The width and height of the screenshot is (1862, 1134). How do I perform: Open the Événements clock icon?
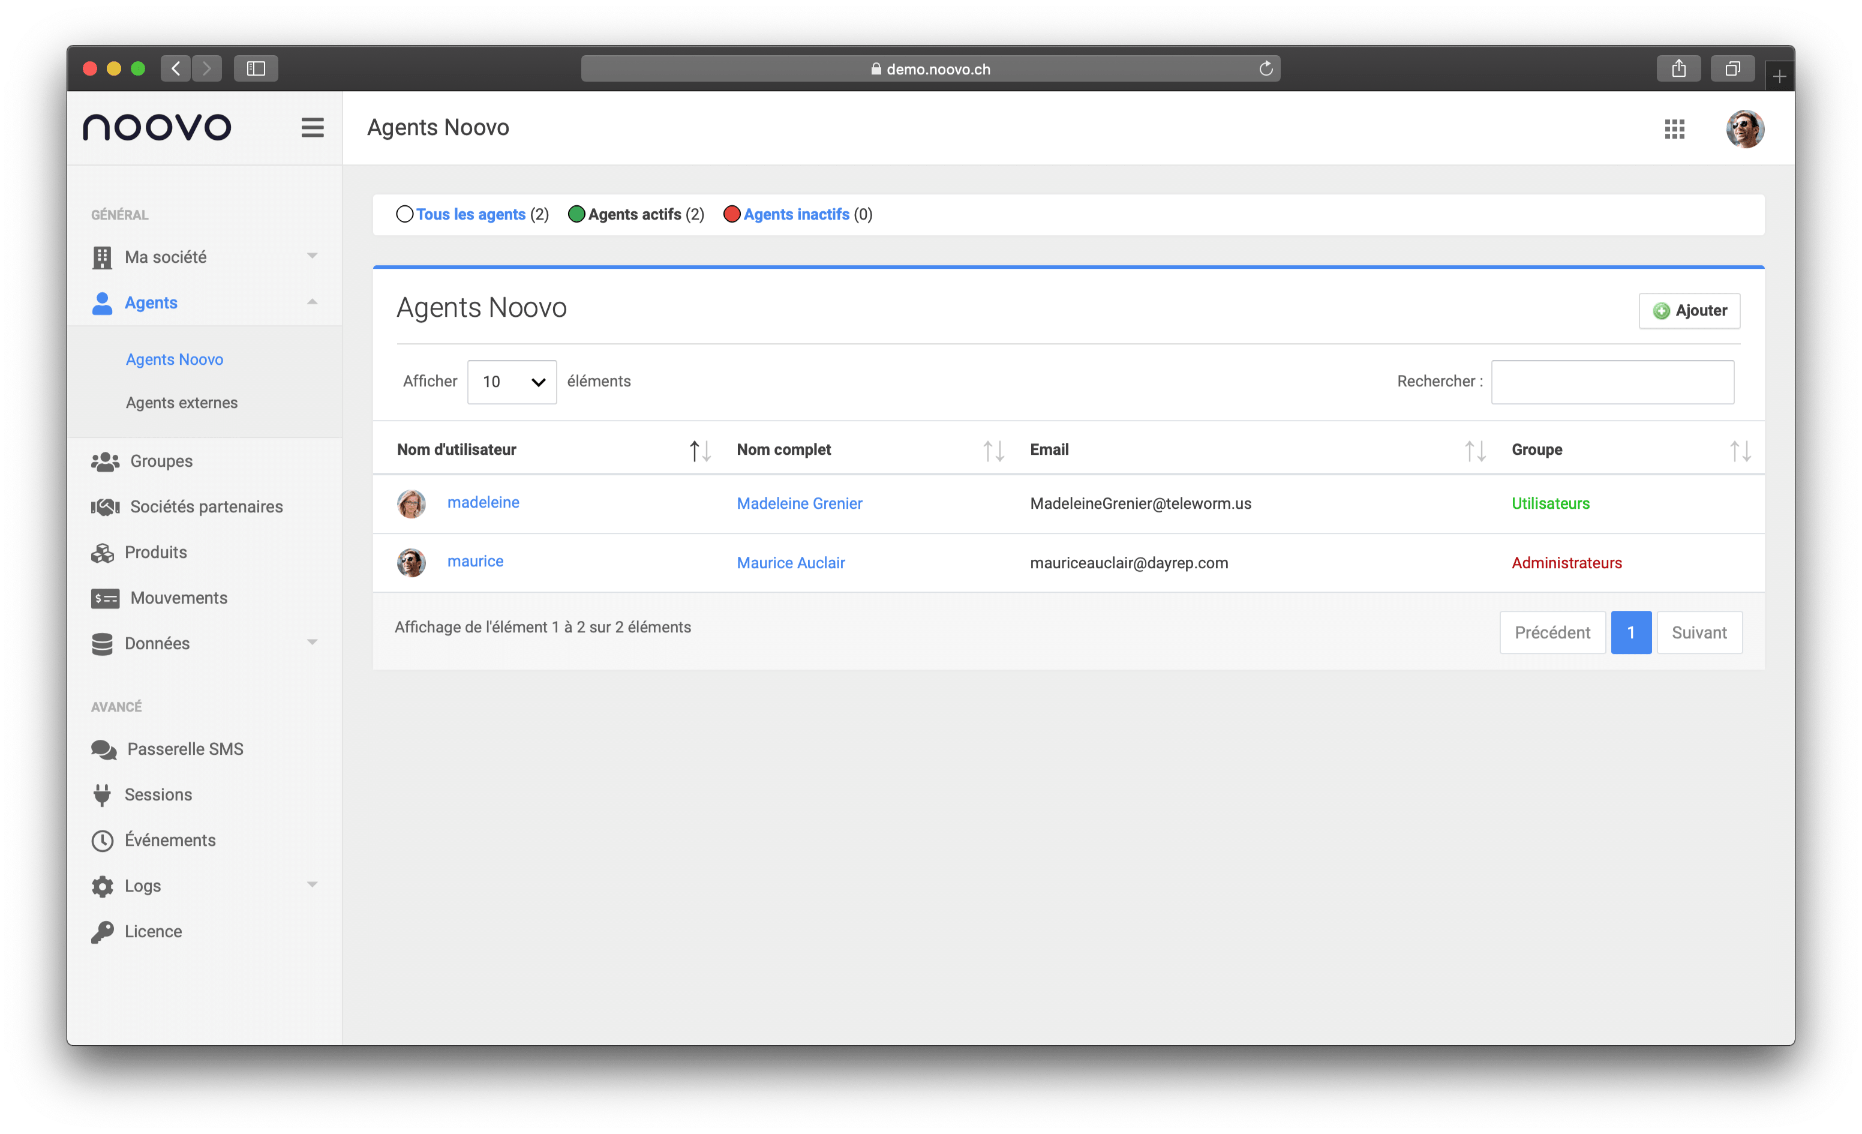click(x=102, y=841)
